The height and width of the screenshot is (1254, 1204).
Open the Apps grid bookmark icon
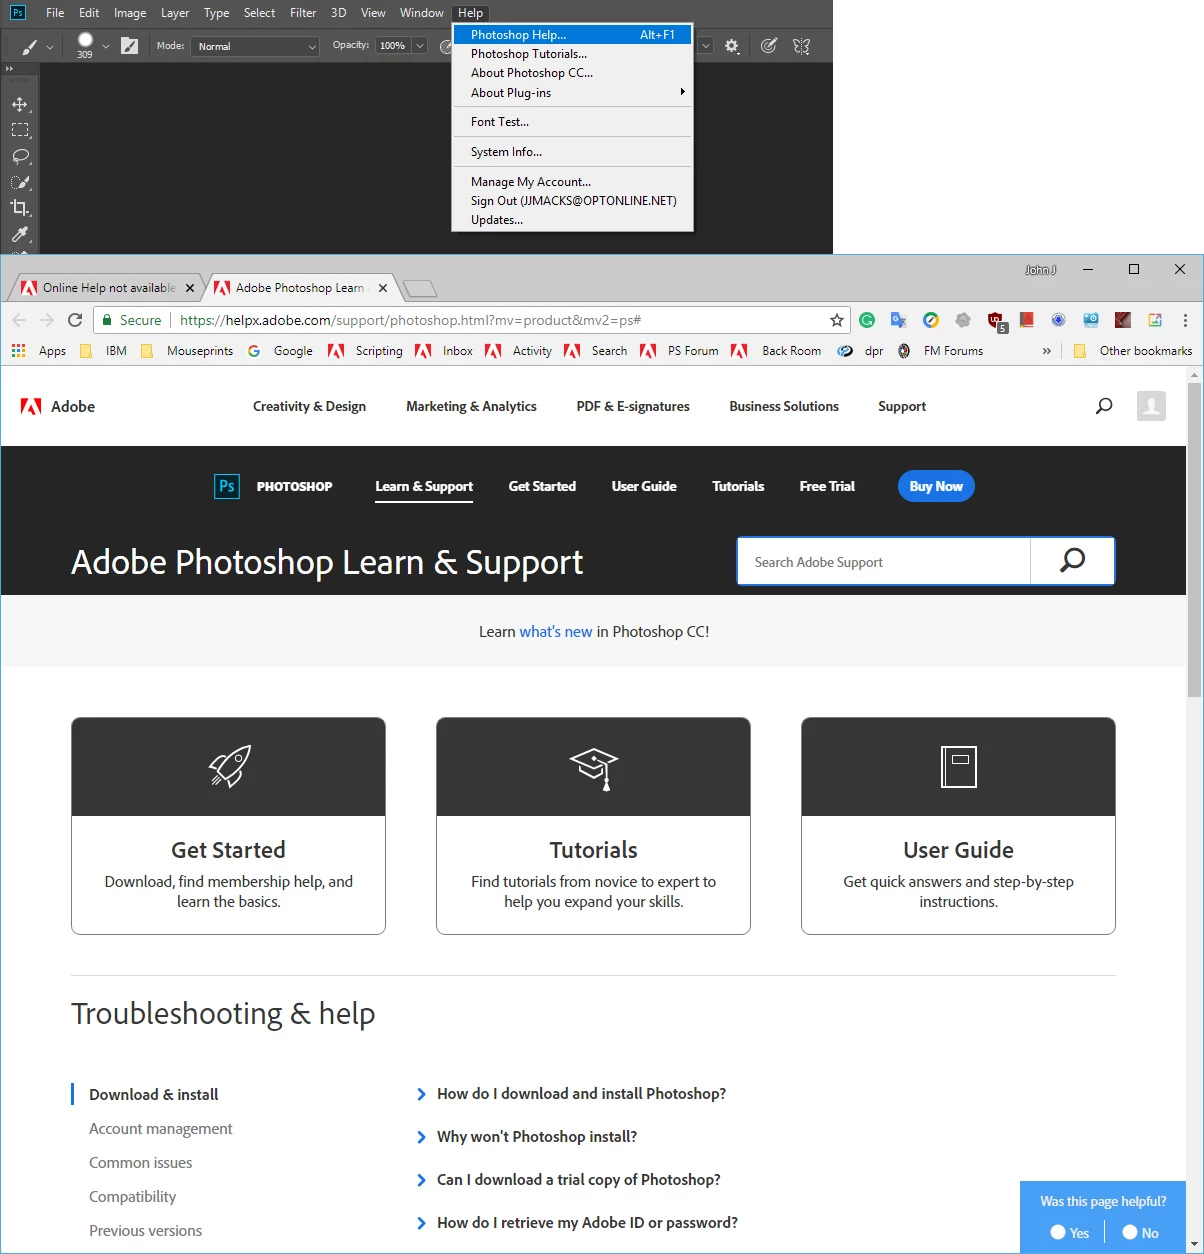coord(18,351)
